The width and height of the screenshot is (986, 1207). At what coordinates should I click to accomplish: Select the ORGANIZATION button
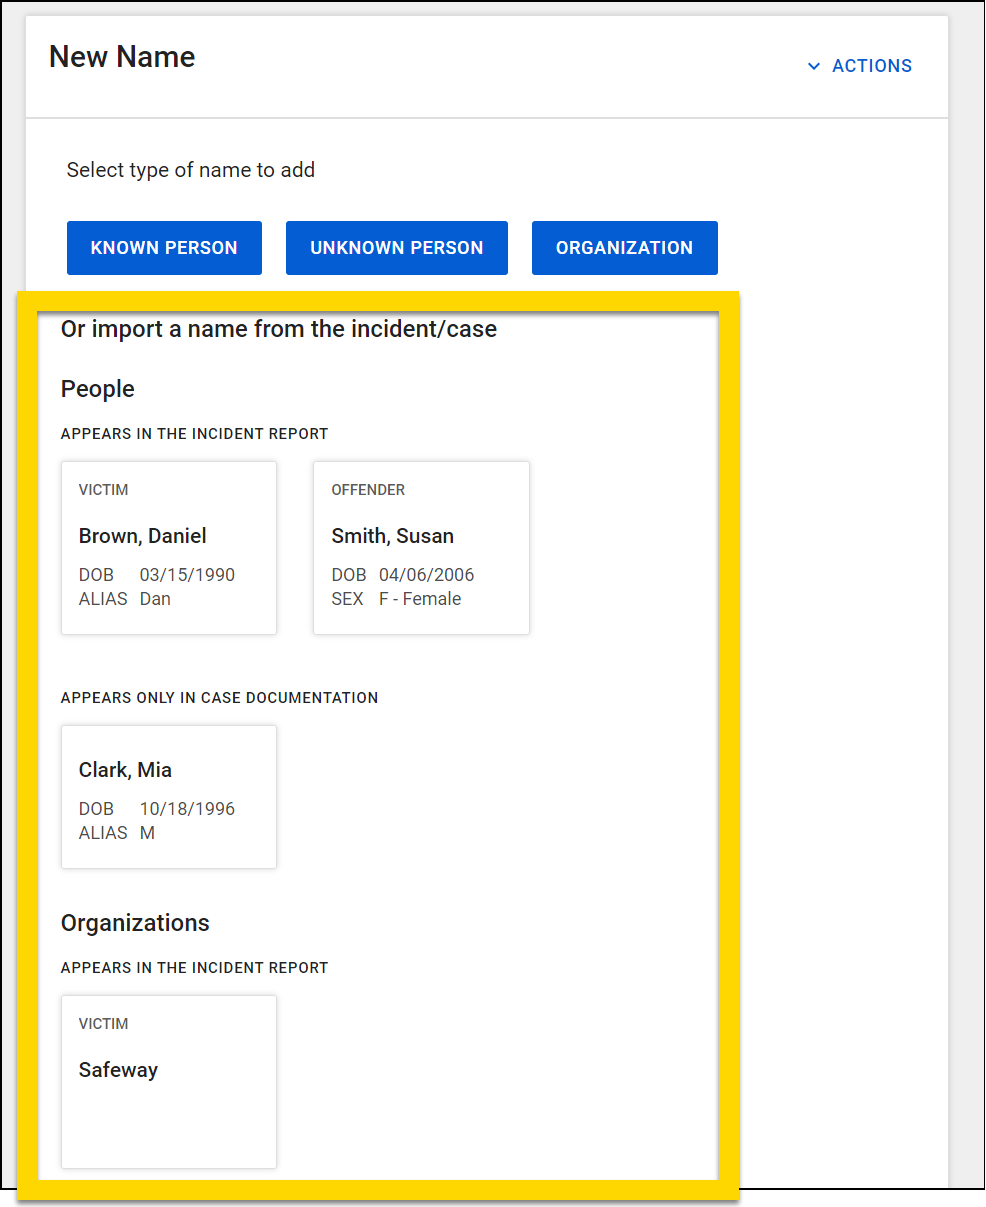tap(624, 247)
